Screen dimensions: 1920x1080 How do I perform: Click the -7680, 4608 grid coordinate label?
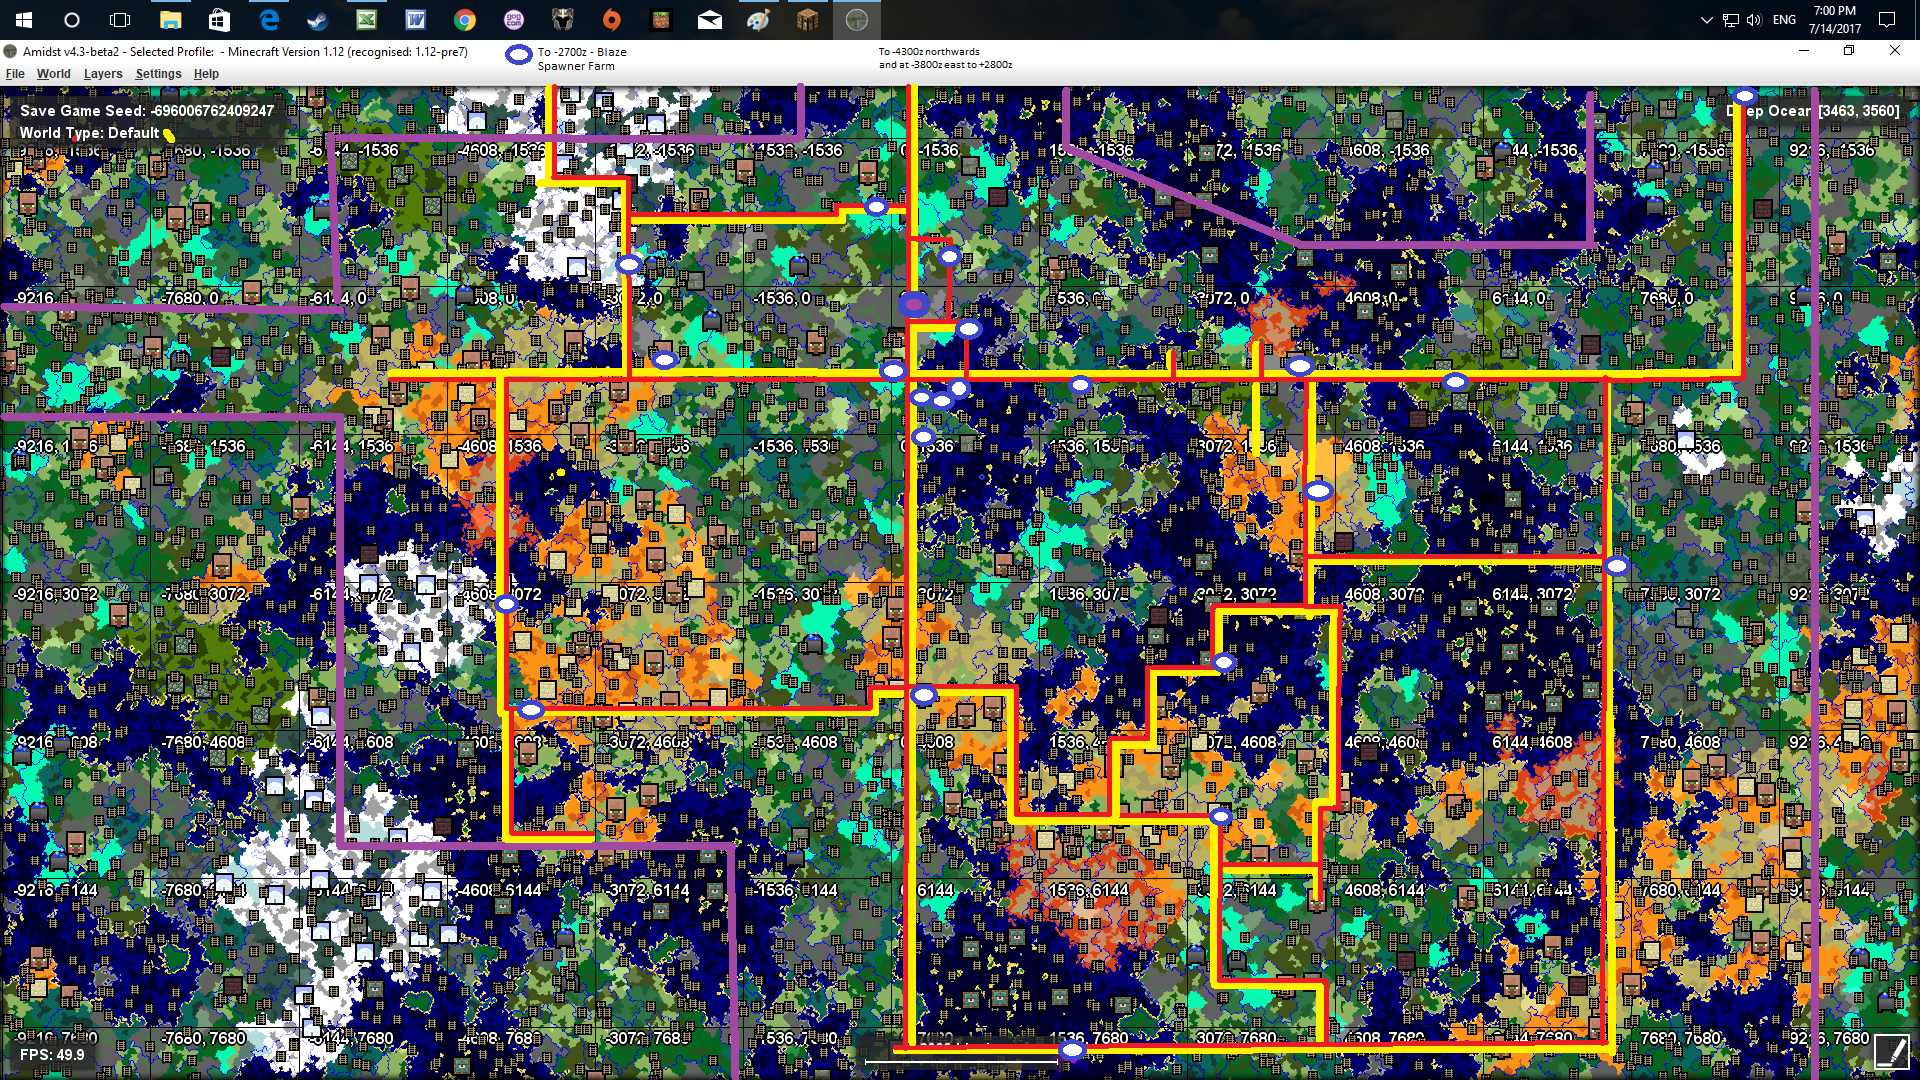[204, 742]
